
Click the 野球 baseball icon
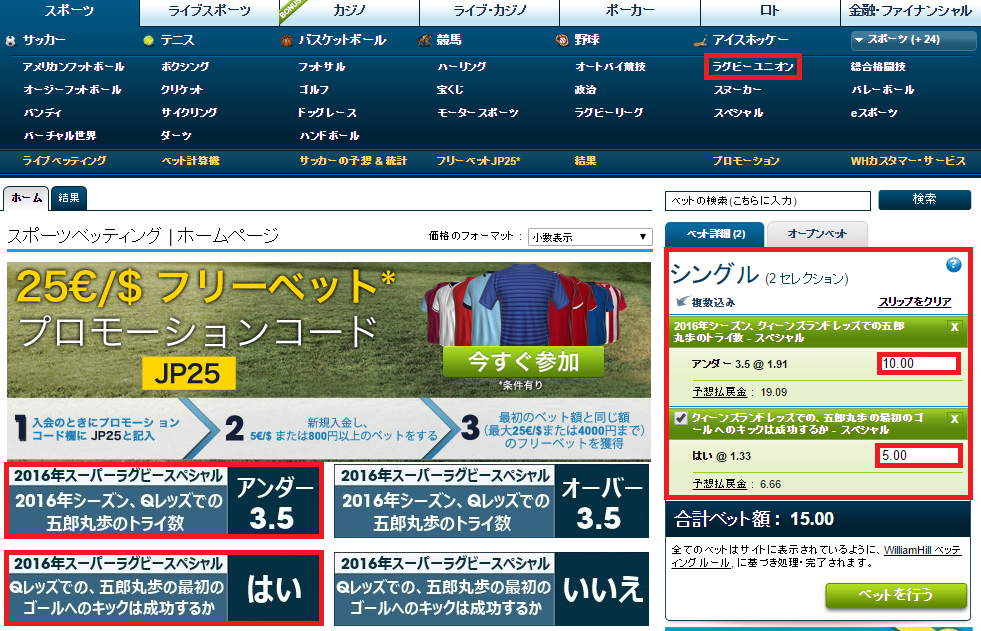point(562,41)
